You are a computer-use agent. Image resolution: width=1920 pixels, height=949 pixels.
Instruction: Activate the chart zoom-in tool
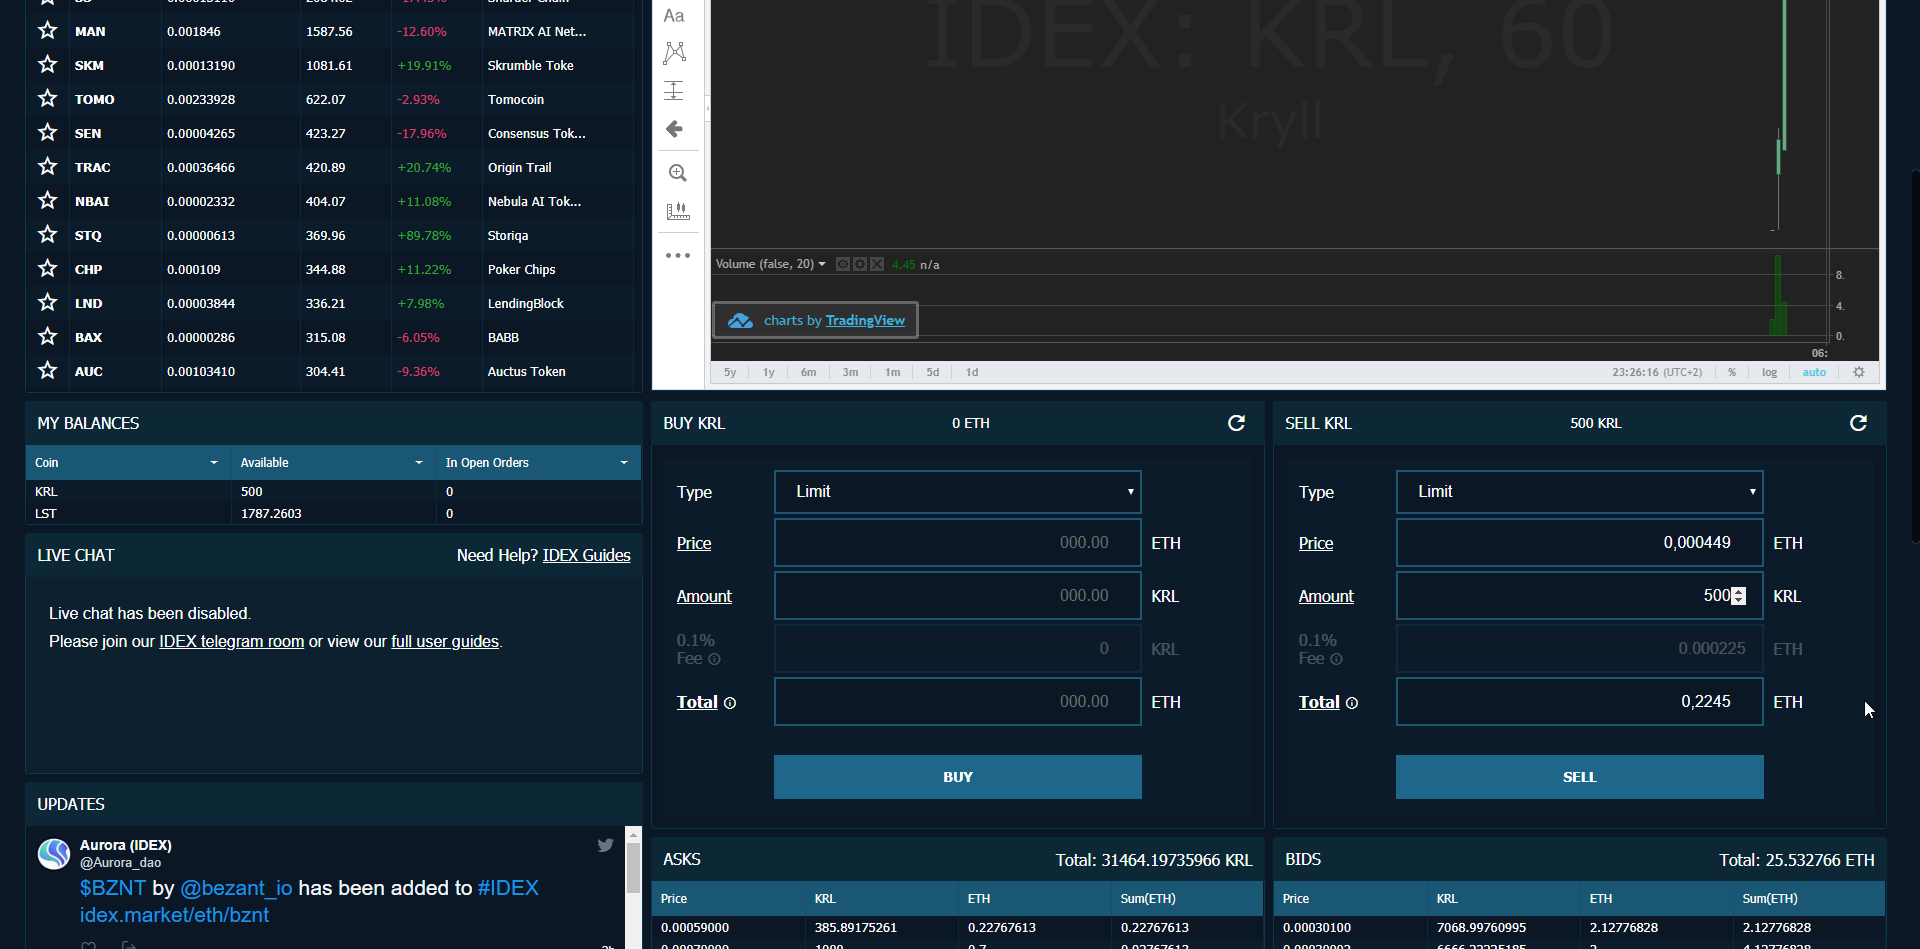(x=677, y=173)
